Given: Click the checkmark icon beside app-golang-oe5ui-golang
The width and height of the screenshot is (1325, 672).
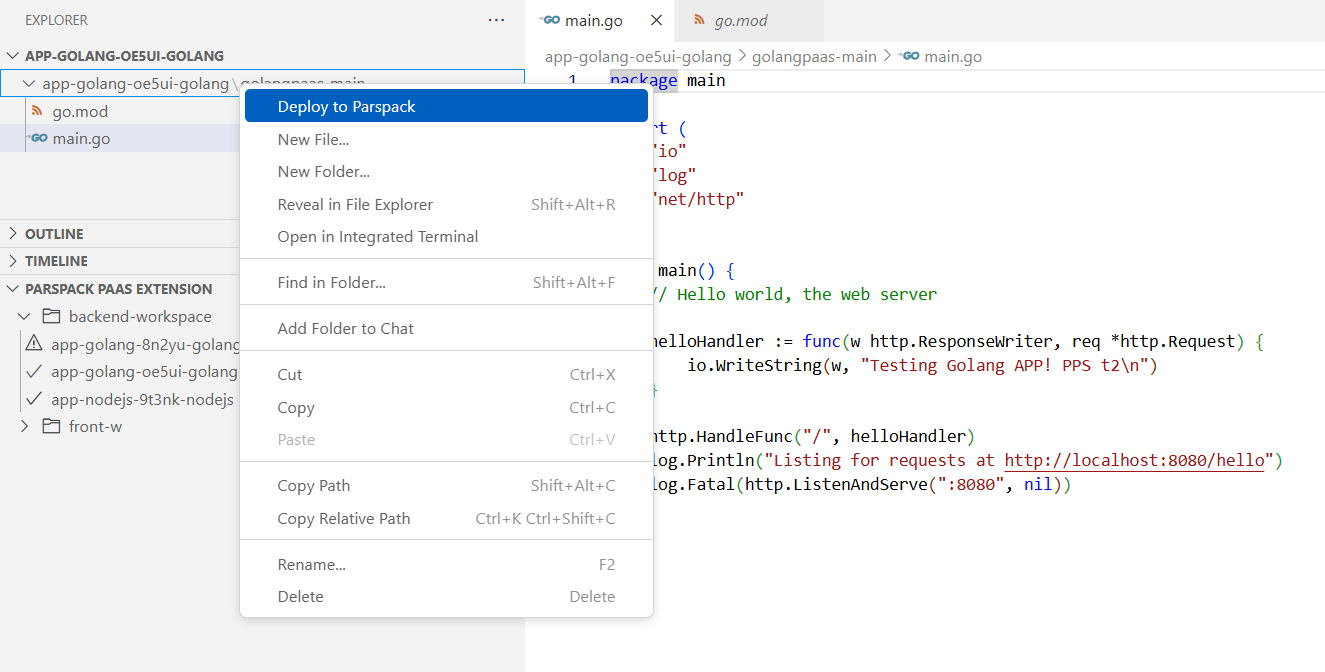Looking at the screenshot, I should click(34, 372).
